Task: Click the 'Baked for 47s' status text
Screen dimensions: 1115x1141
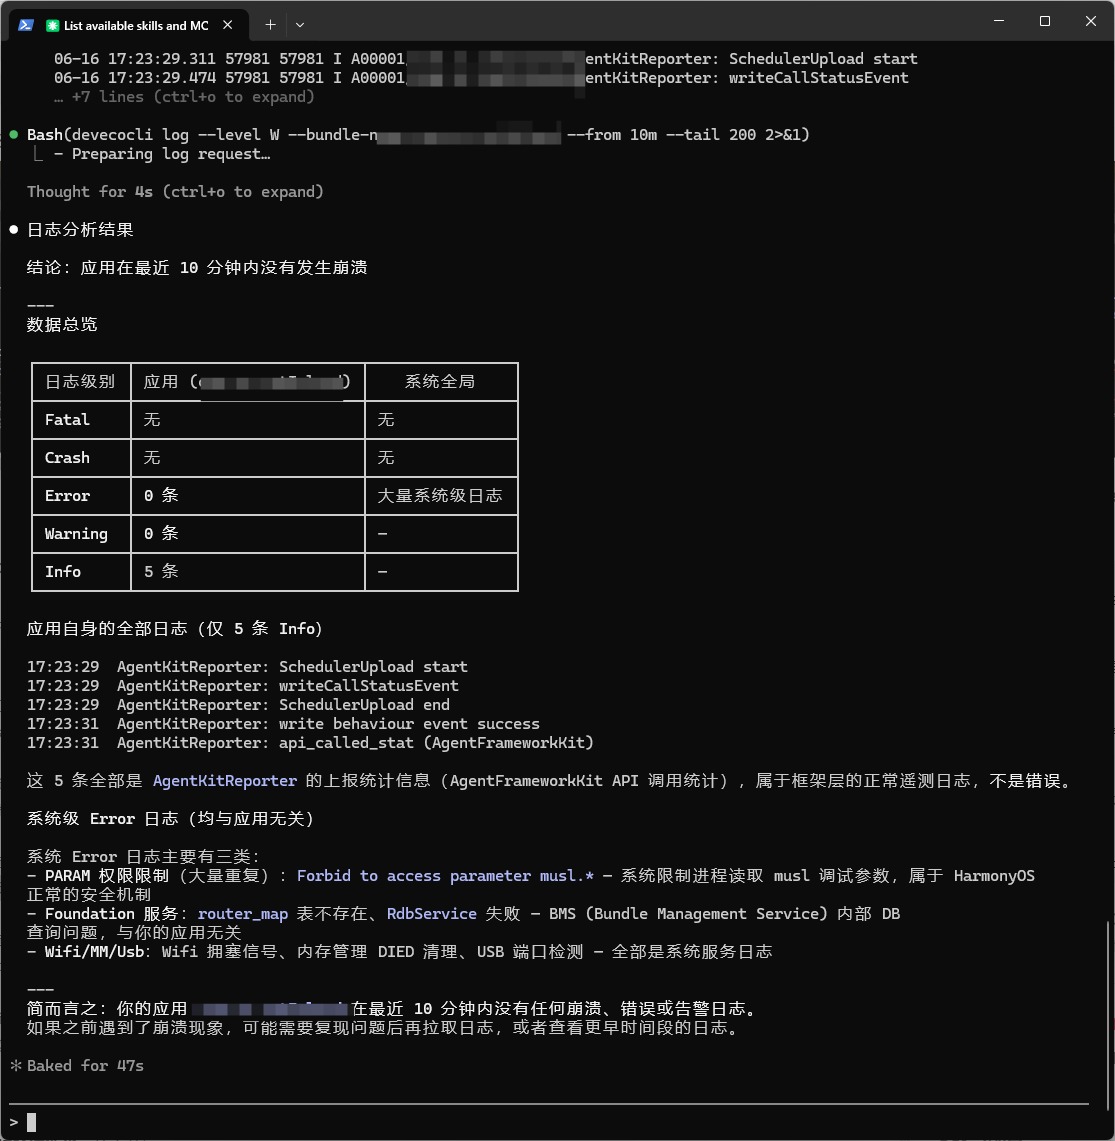Action: [x=85, y=1065]
